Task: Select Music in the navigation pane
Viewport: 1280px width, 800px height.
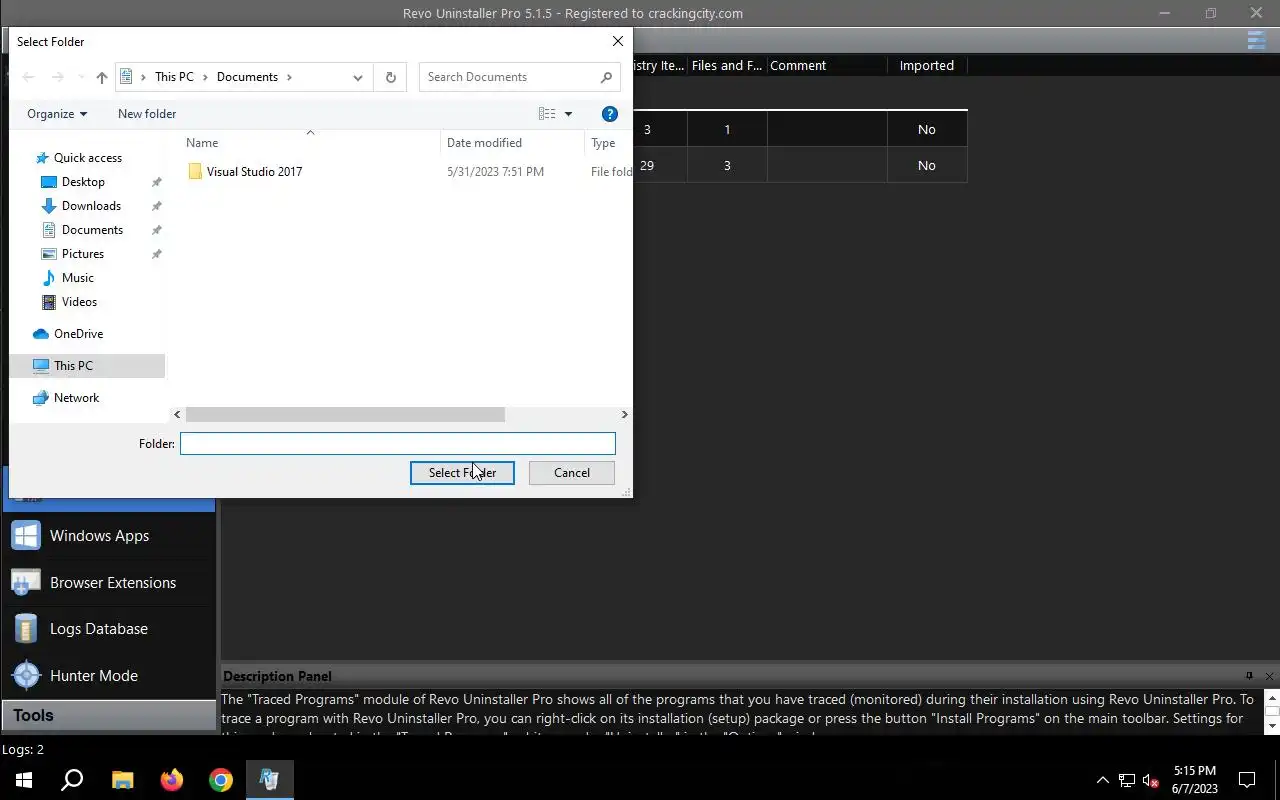Action: click(x=78, y=278)
